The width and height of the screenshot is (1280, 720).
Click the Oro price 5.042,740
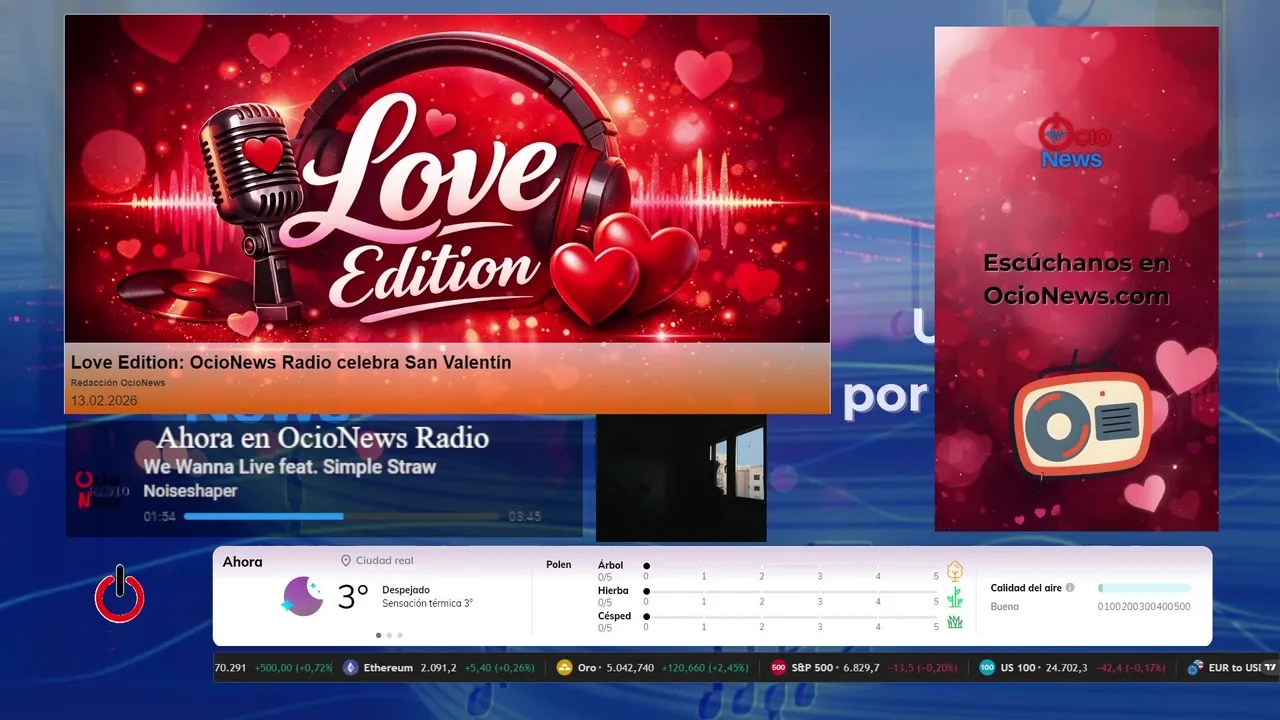tap(630, 668)
